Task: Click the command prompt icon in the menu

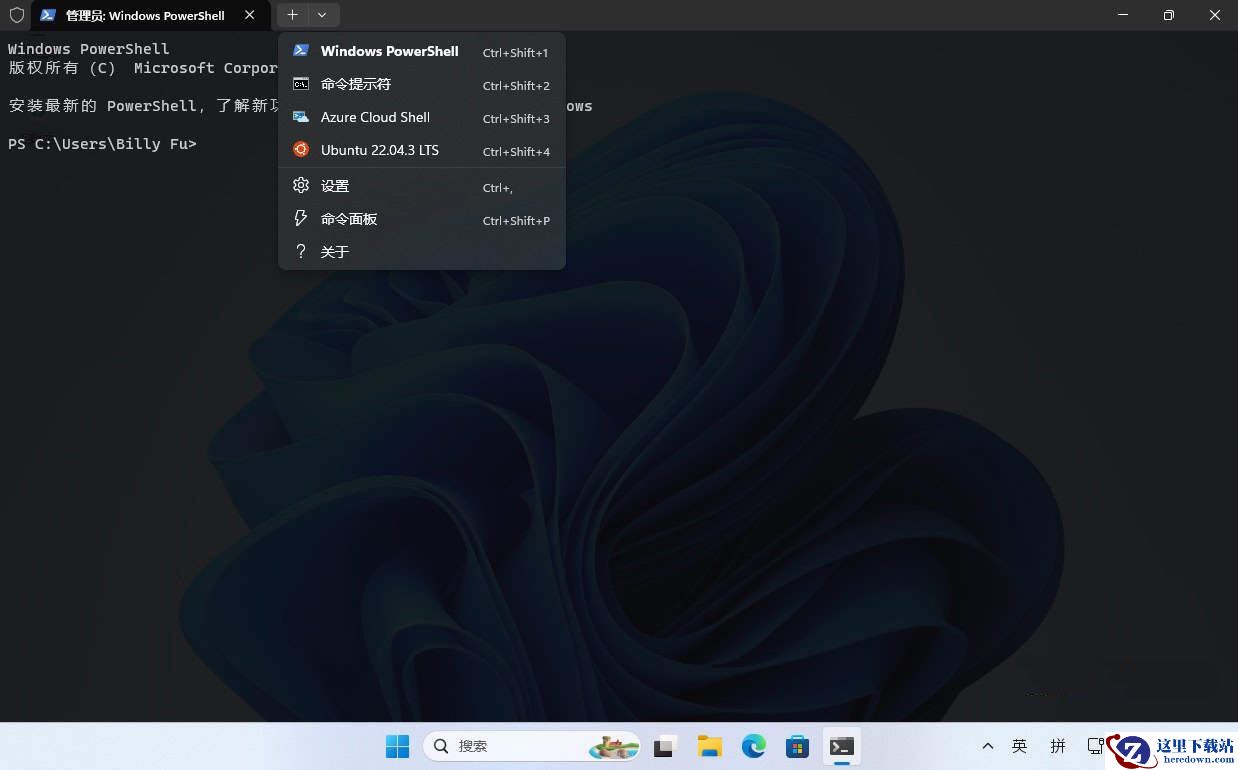Action: pos(300,84)
